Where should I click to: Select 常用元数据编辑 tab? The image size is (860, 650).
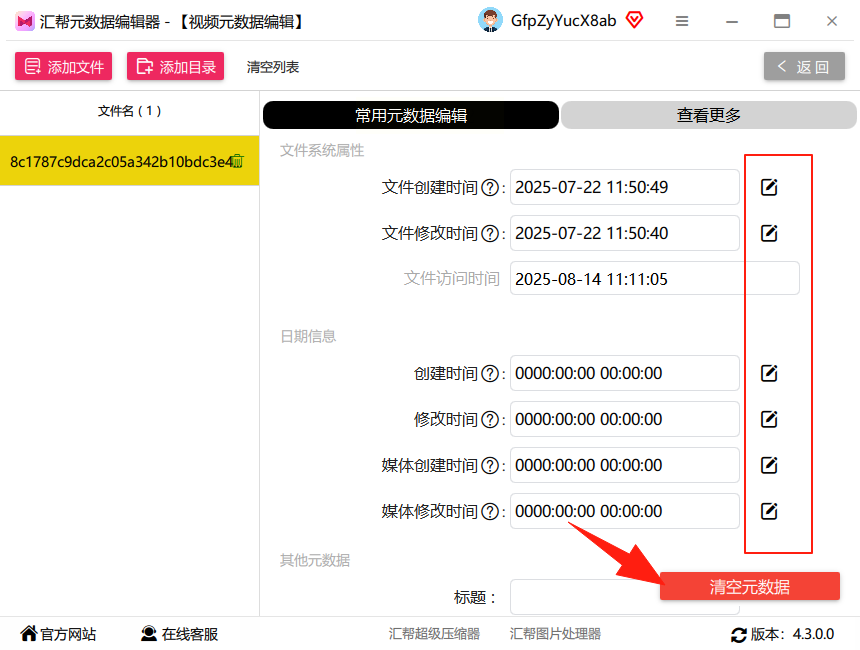[411, 115]
